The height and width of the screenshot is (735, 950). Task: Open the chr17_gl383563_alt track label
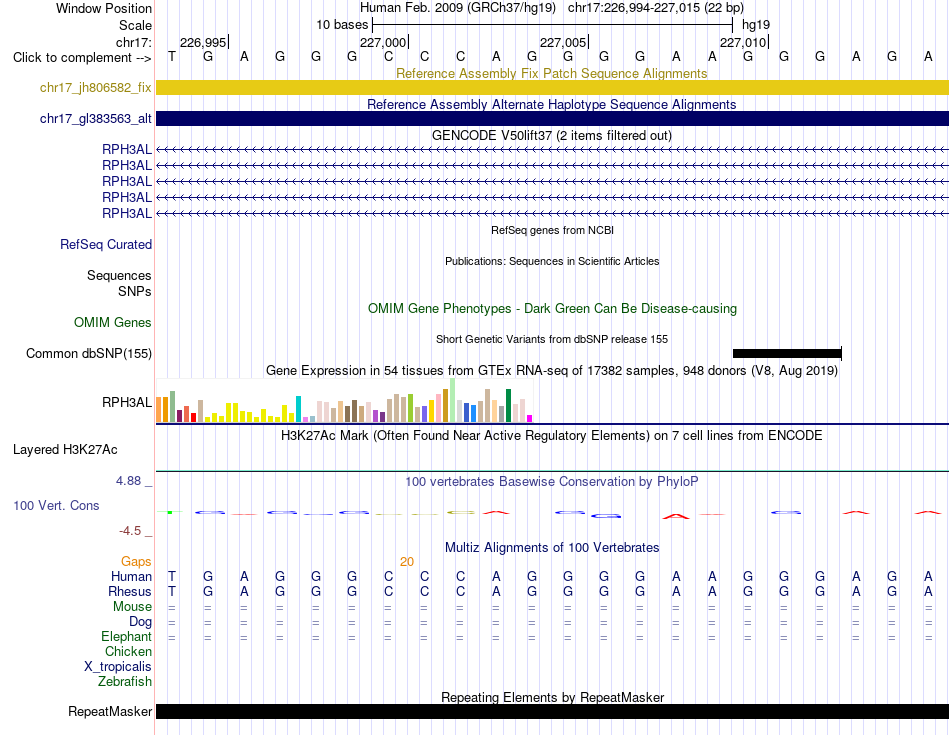tap(95, 118)
